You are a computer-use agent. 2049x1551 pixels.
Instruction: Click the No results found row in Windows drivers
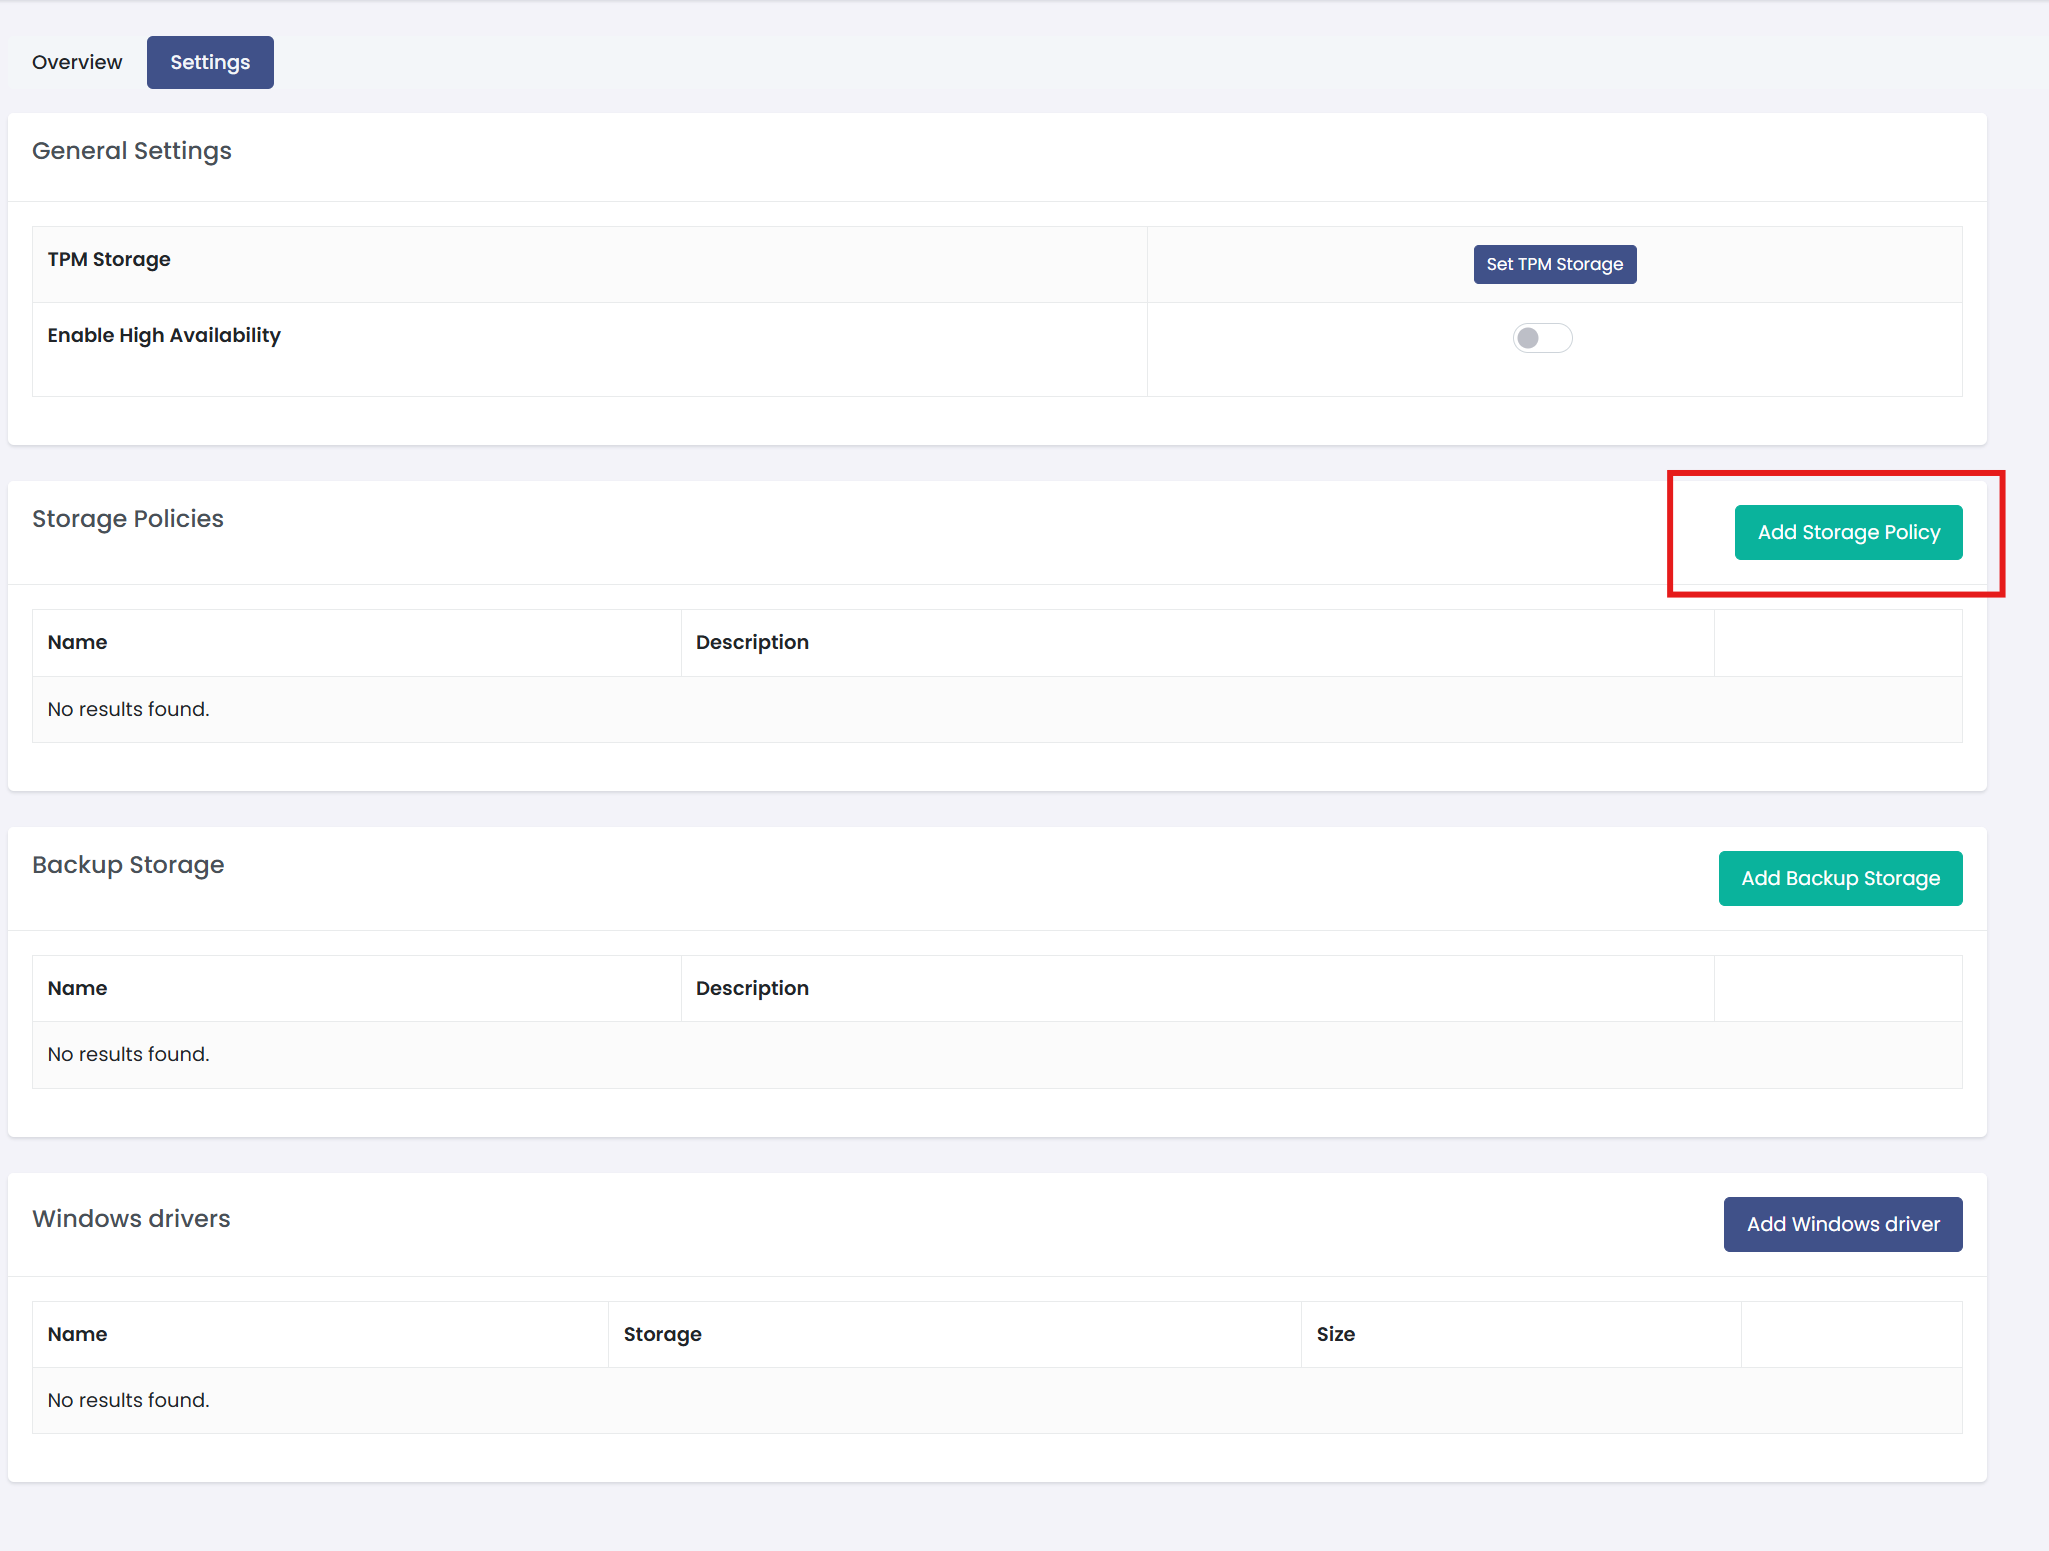(x=128, y=1400)
